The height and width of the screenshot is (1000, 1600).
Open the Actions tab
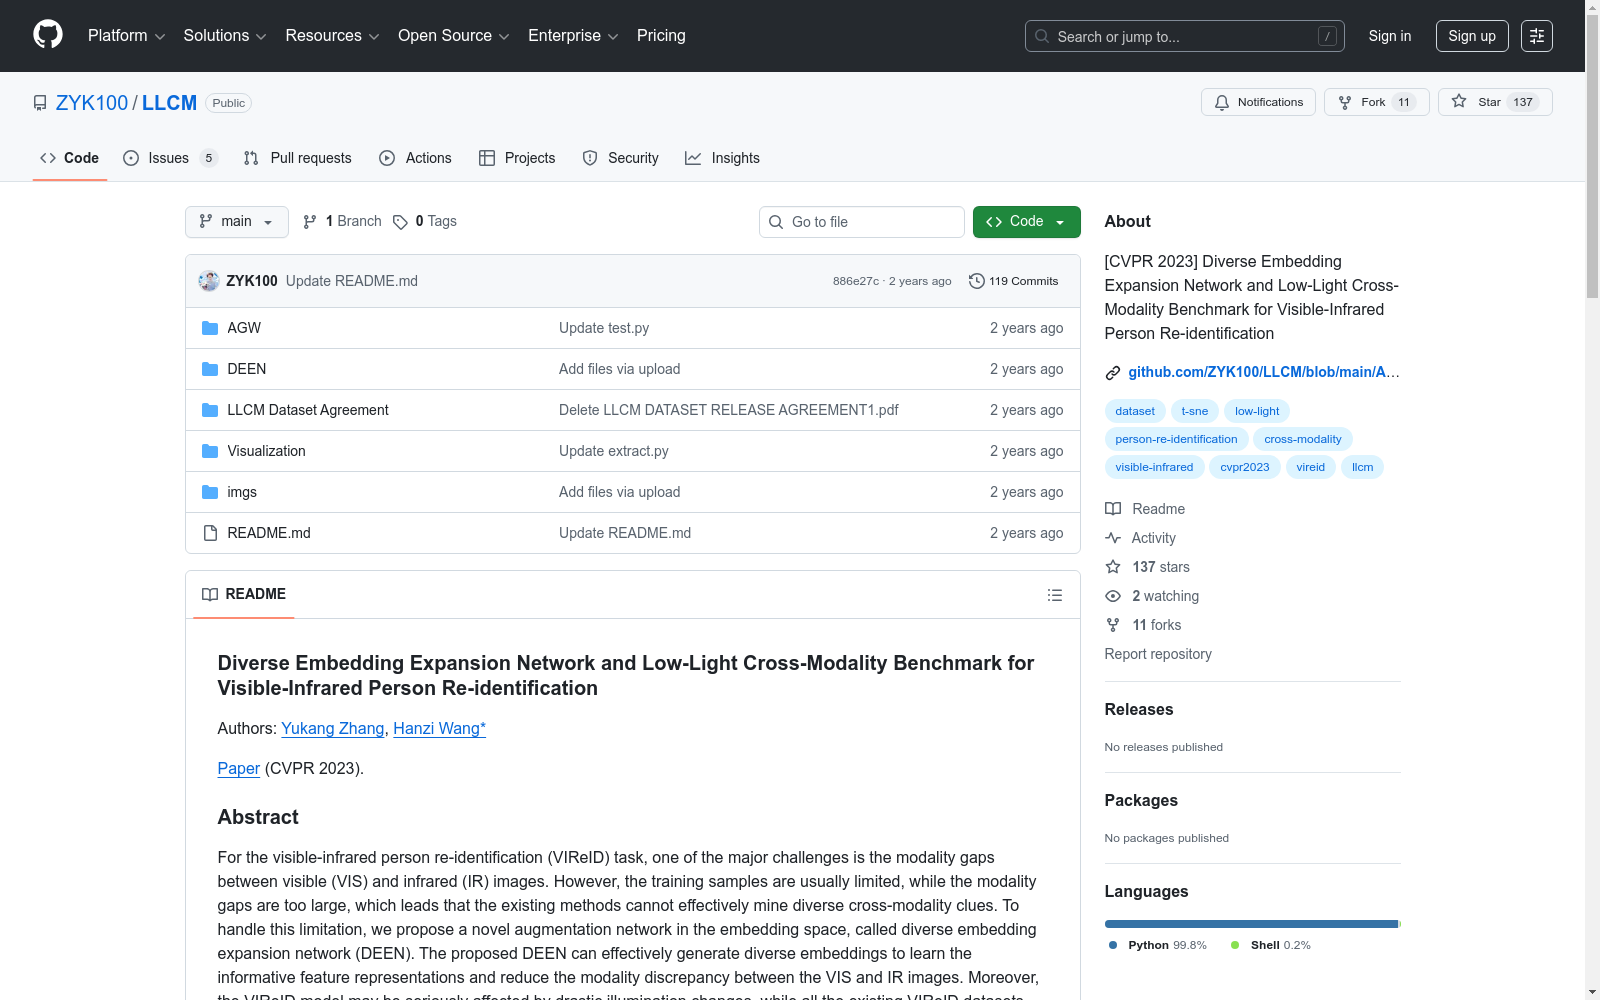[416, 158]
